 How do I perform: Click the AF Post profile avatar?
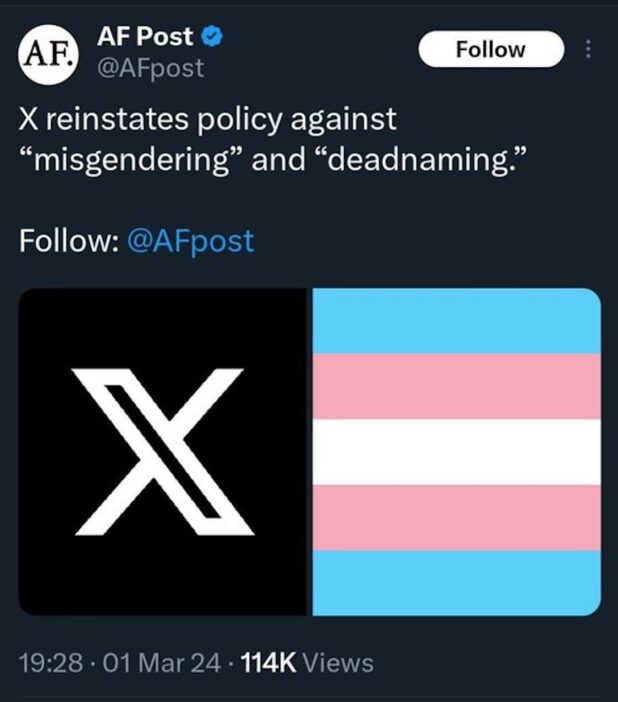(48, 55)
